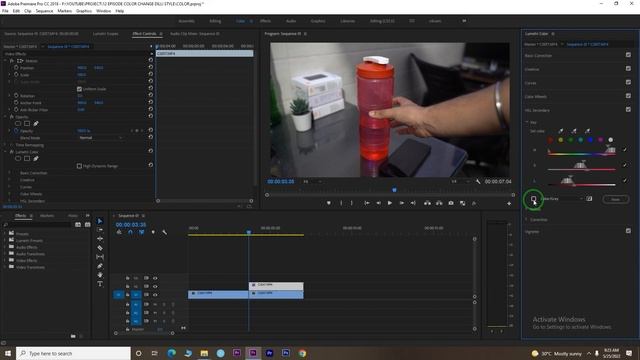The height and width of the screenshot is (360, 640).
Task: Expand the Correction section in Lumetri
Action: [527, 220]
